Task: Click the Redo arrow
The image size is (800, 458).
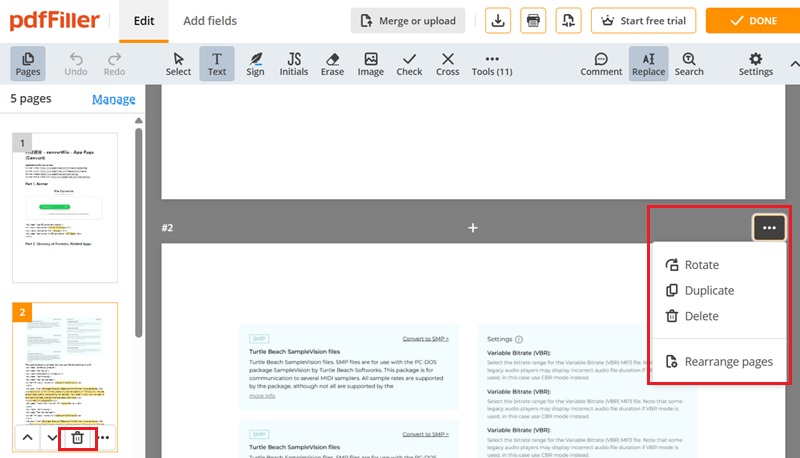Action: tap(114, 64)
